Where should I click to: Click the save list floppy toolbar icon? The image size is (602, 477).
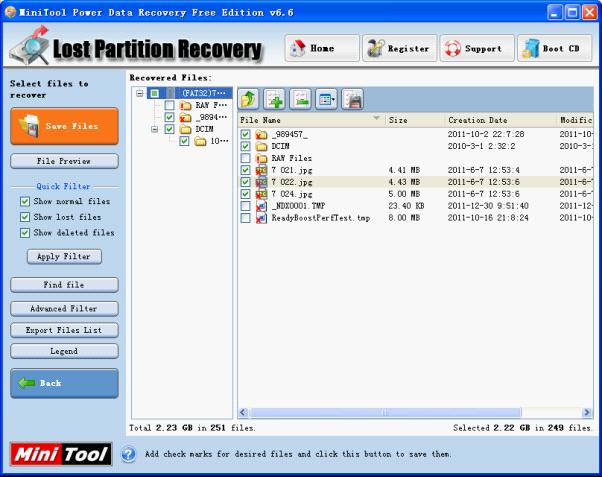click(352, 99)
